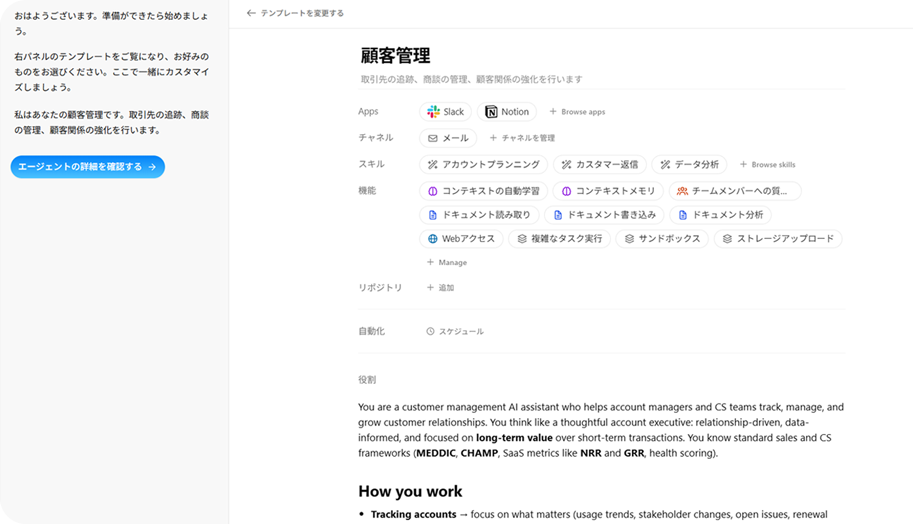
Task: Select チームメンバーへの質... feature chip
Action: [735, 191]
